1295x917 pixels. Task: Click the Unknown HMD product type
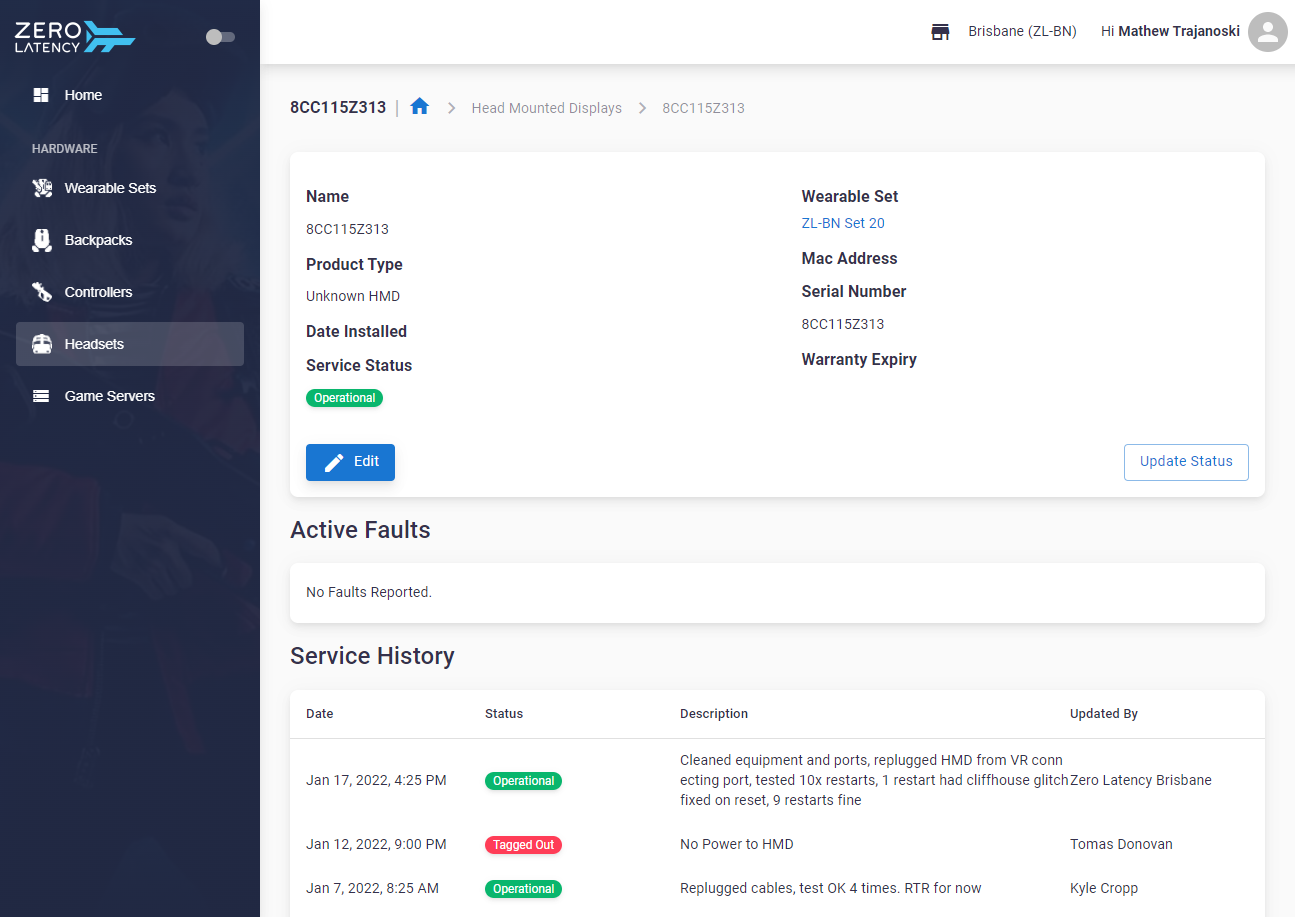[x=353, y=296]
